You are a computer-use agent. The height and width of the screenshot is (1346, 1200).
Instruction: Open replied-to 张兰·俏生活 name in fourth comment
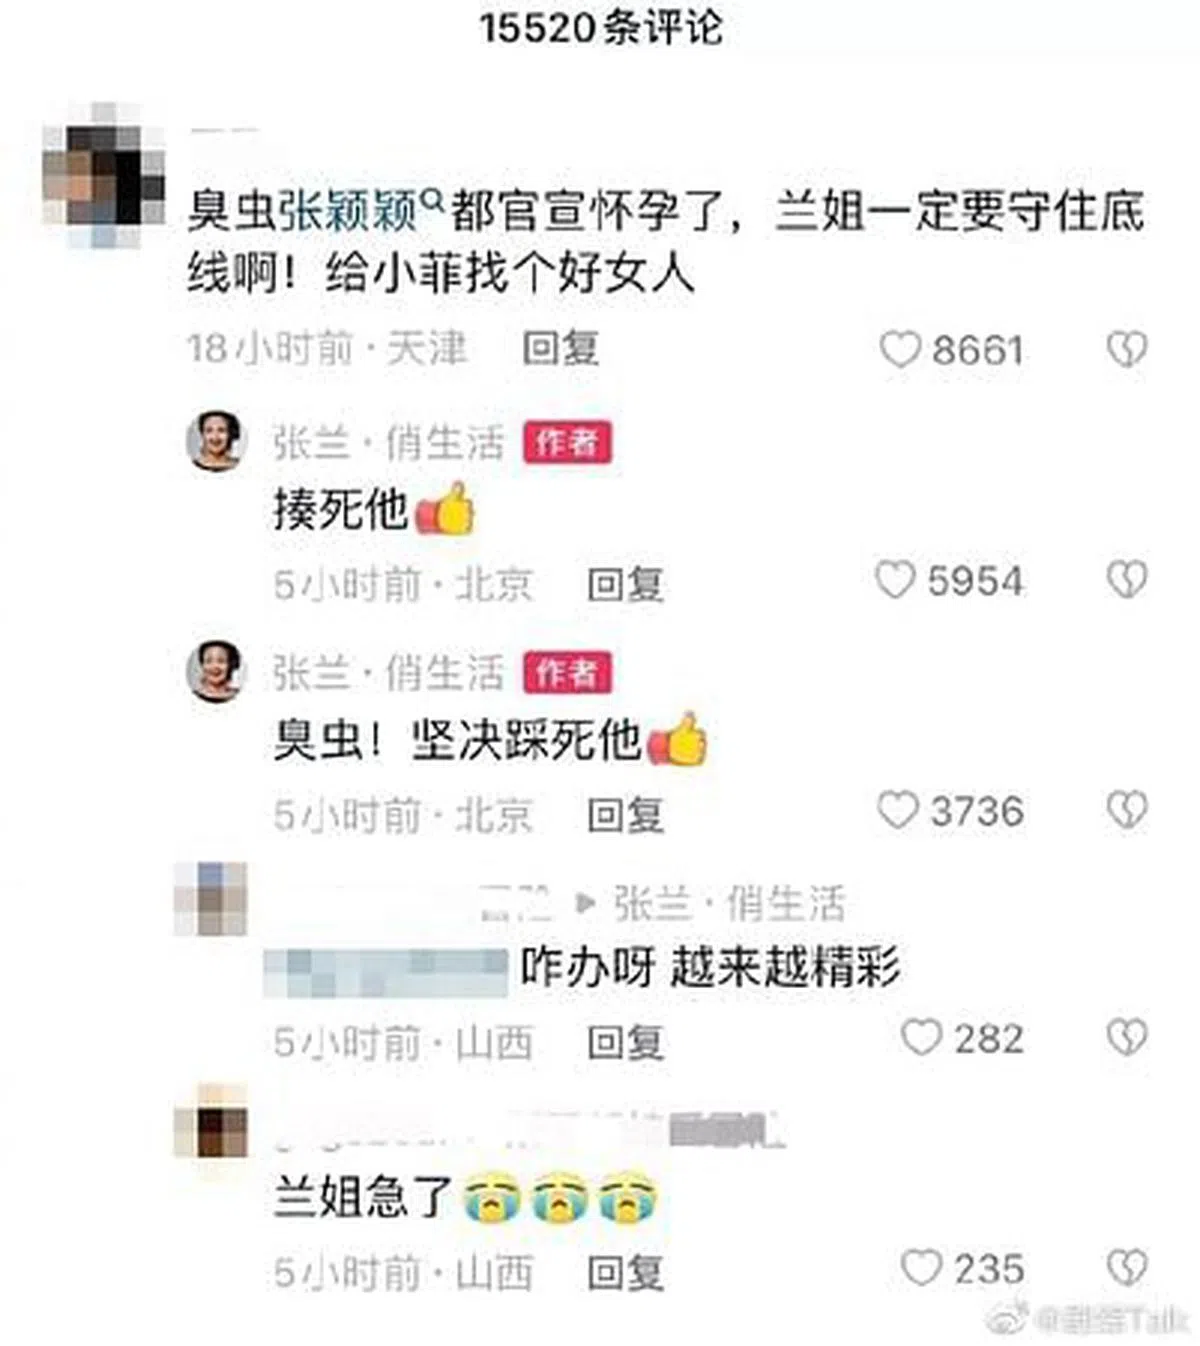[729, 903]
